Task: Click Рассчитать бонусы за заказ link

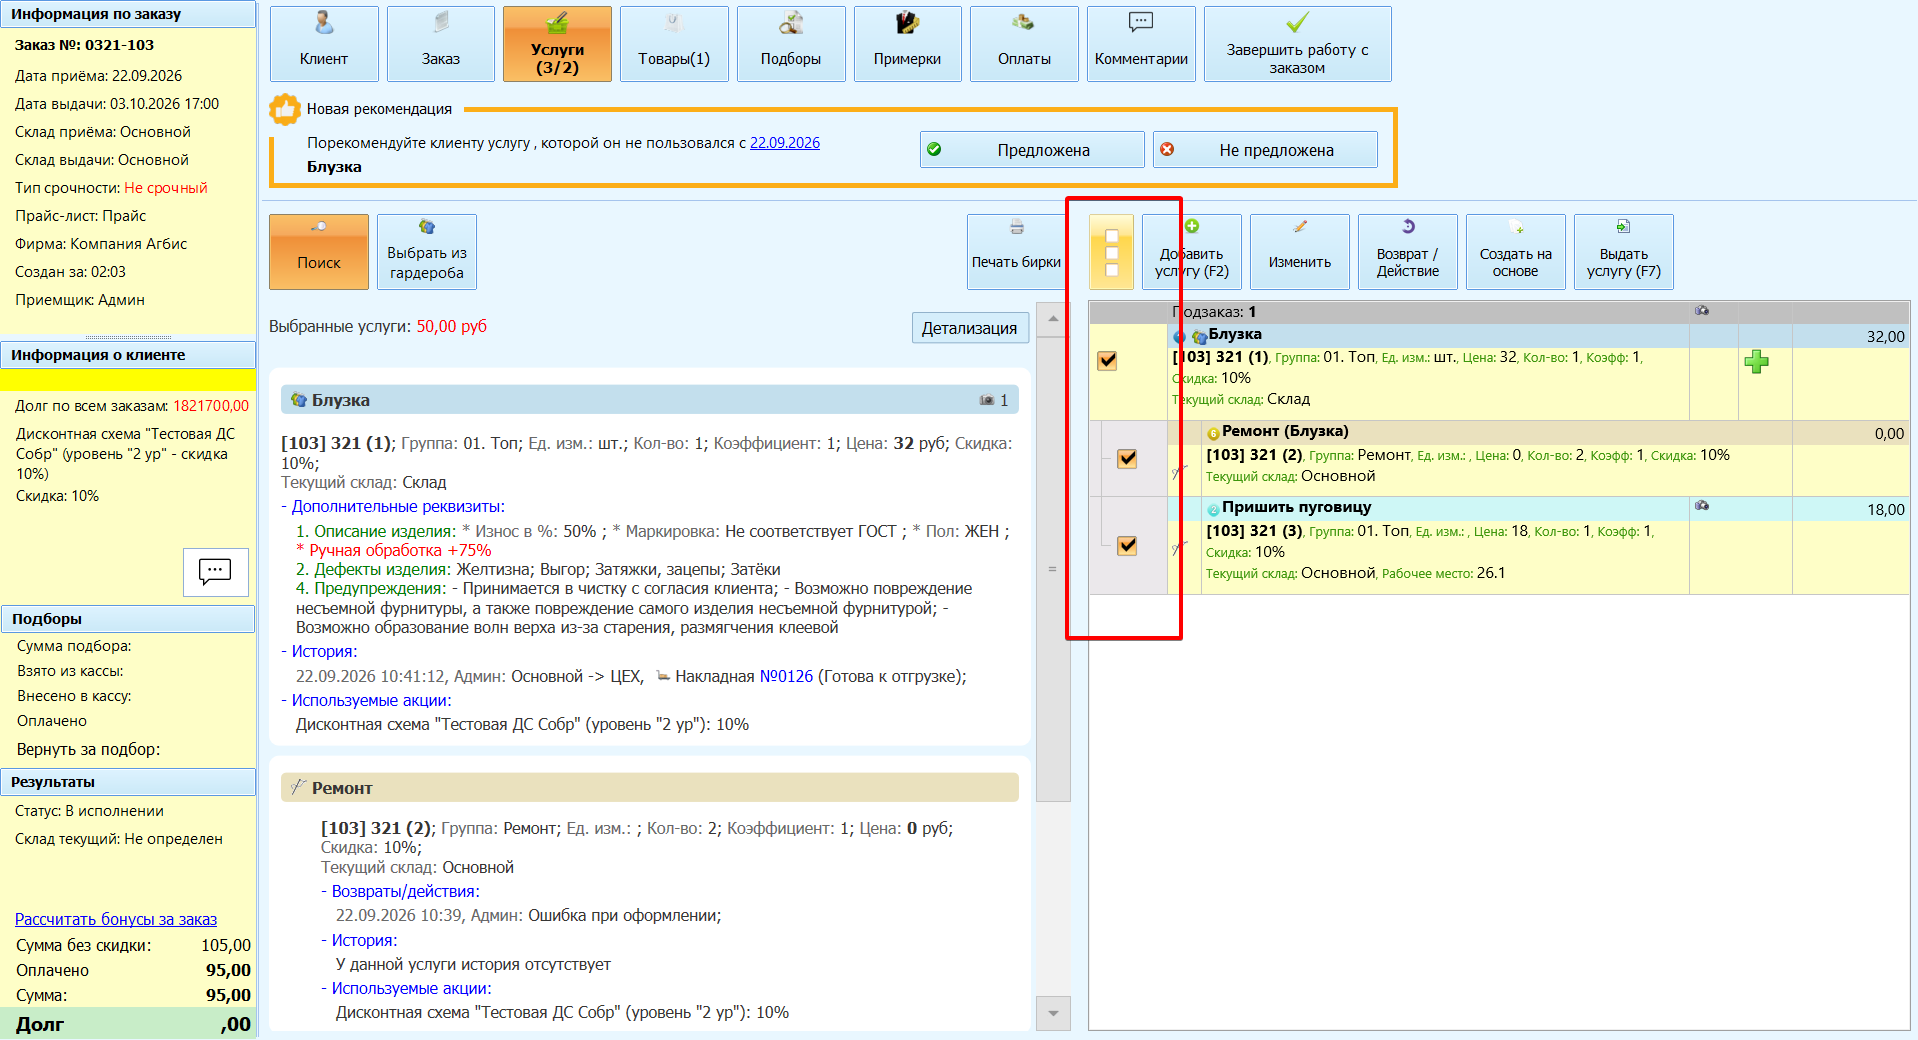Action: pyautogui.click(x=116, y=919)
